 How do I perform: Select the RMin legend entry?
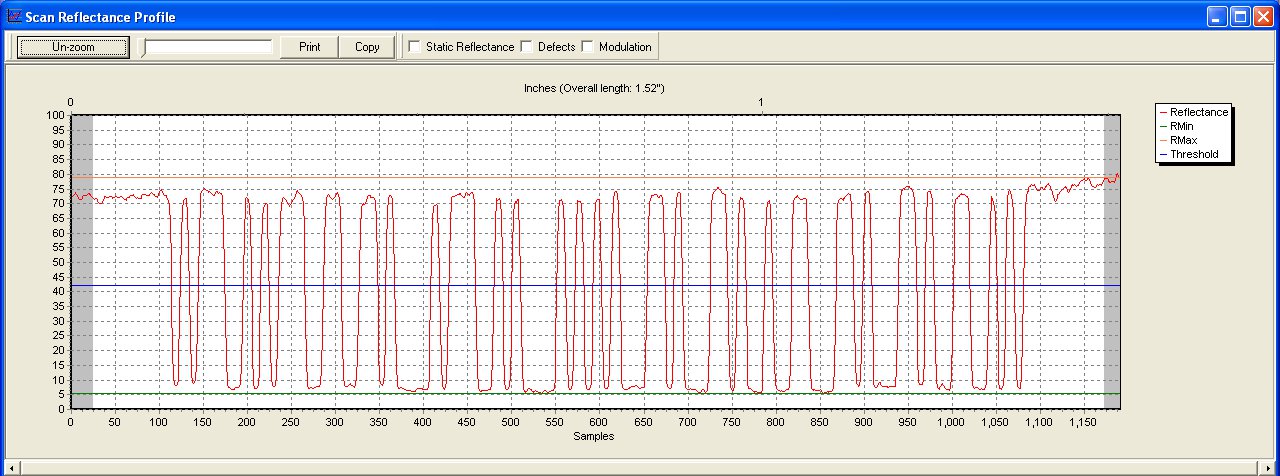(1183, 127)
